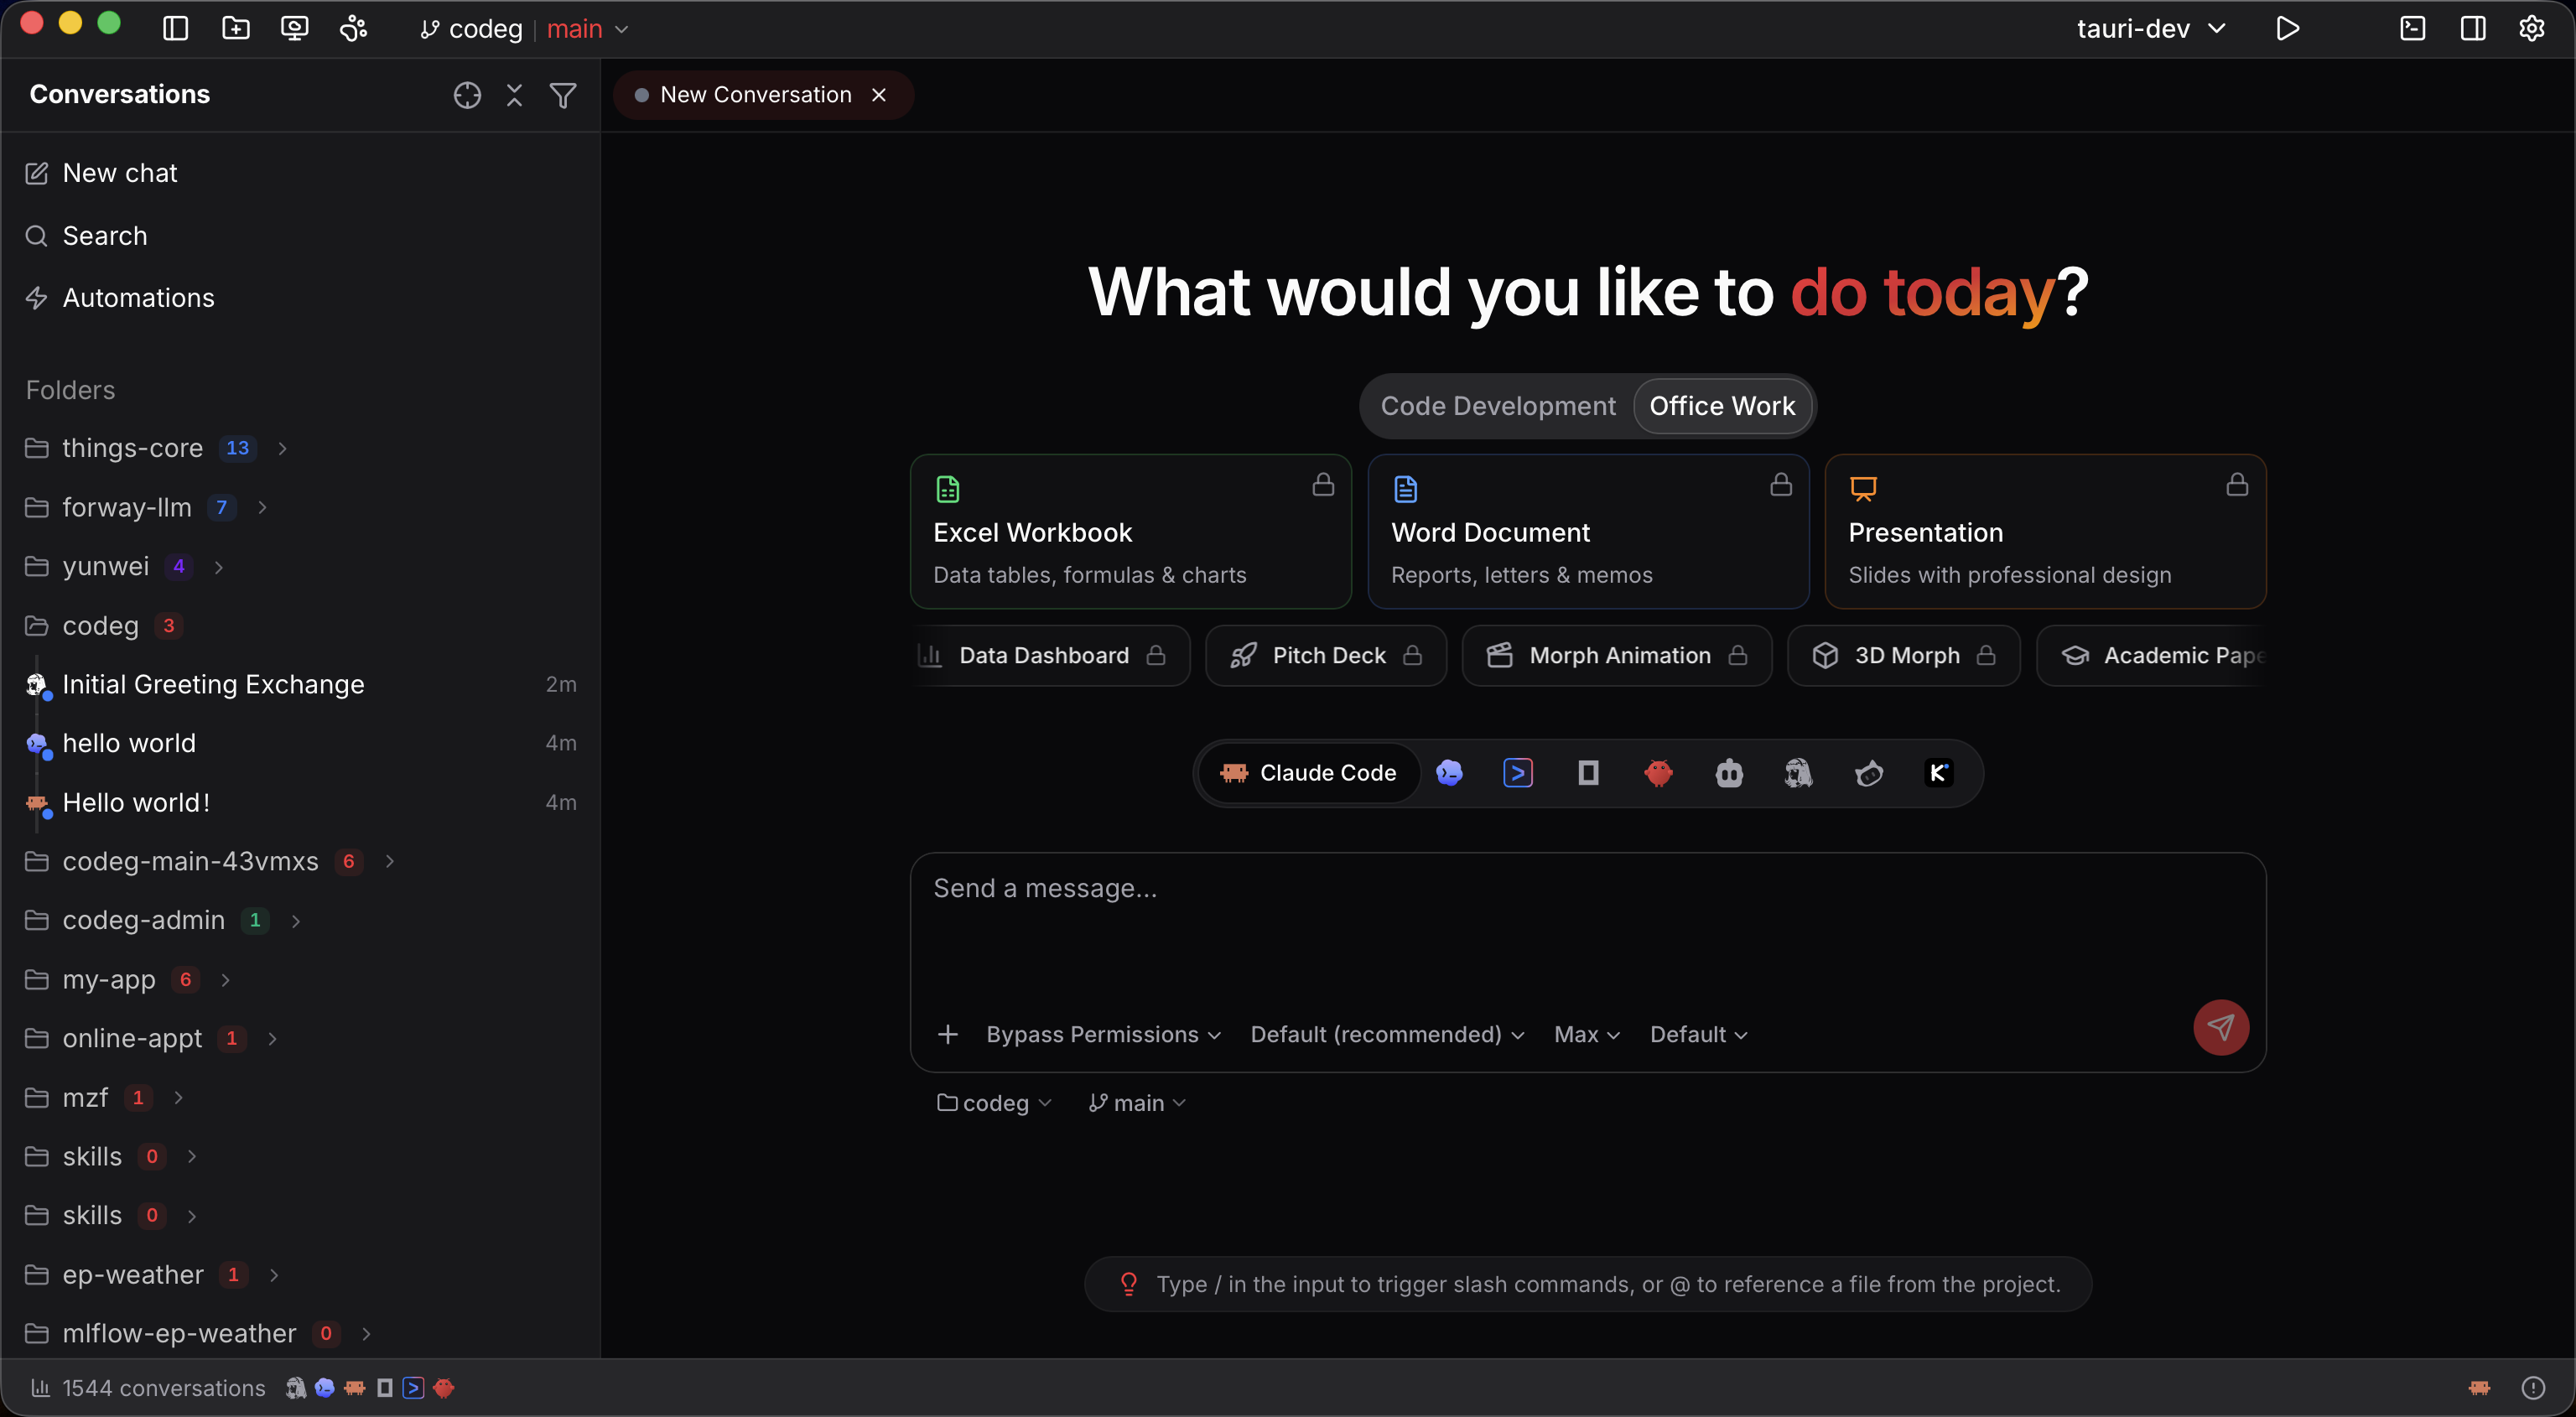Open the Default dropdown in composer
Screen dimensions: 2576x1417
1699,1035
